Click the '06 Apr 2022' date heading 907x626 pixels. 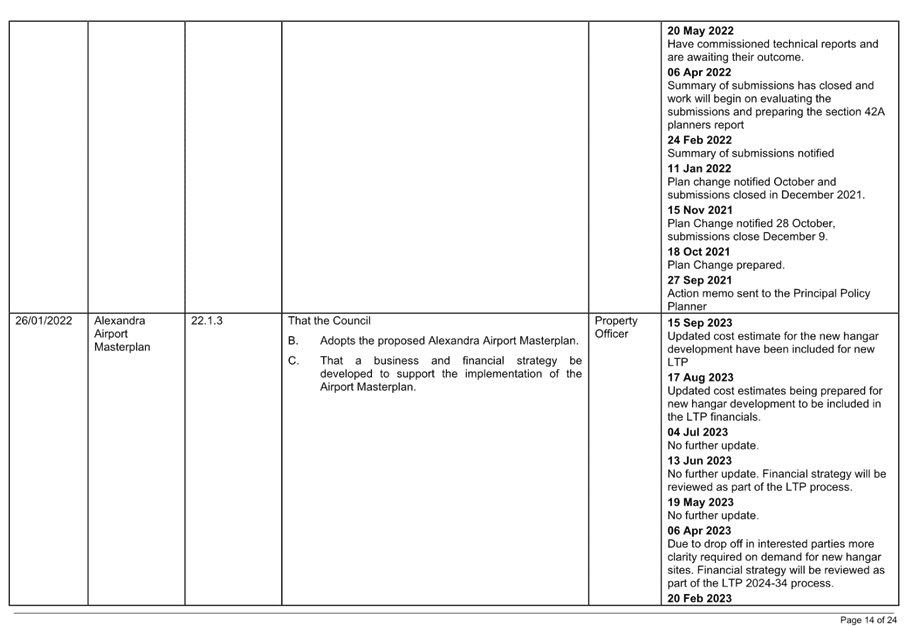[x=699, y=73]
